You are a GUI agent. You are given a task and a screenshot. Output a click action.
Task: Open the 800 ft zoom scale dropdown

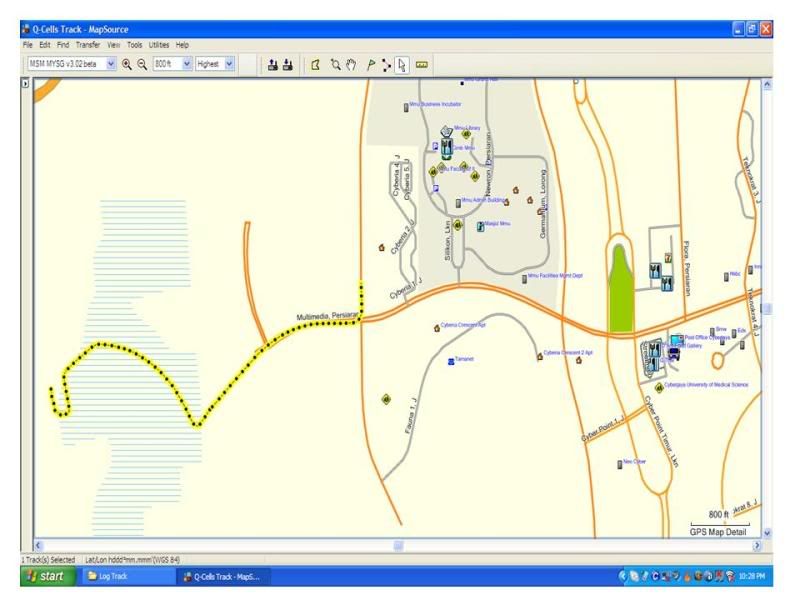(187, 64)
